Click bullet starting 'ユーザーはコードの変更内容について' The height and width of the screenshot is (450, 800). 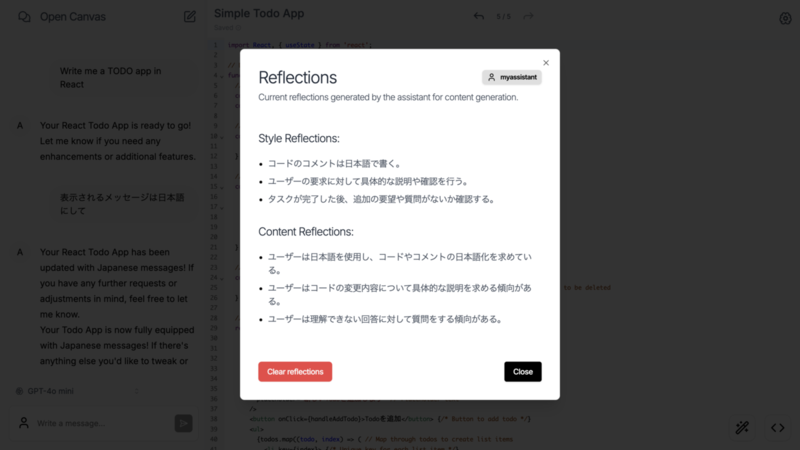tap(400, 294)
